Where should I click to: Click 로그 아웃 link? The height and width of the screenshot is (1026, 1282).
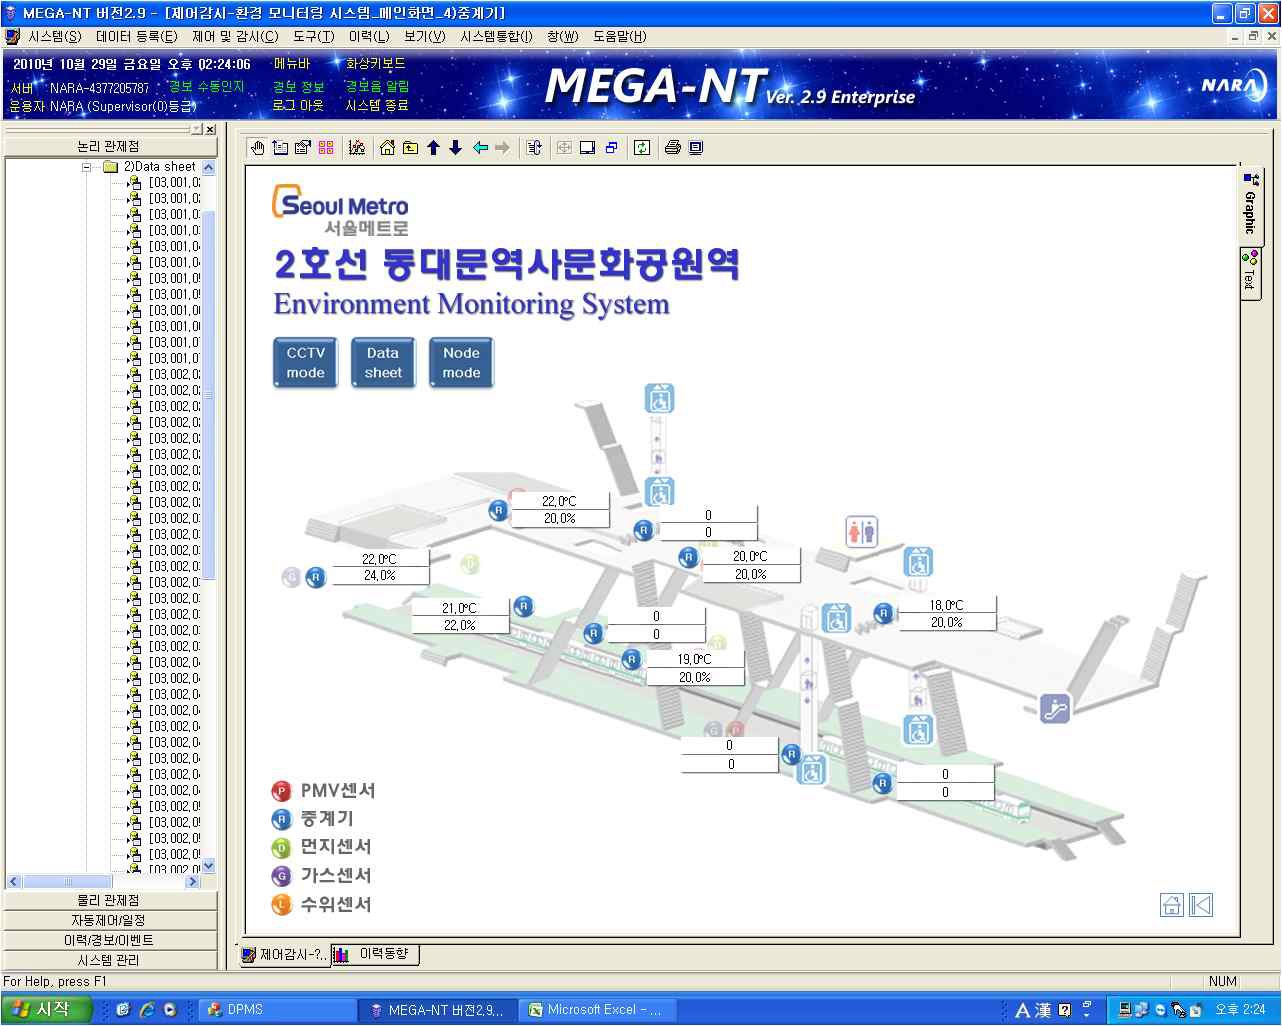coord(297,105)
